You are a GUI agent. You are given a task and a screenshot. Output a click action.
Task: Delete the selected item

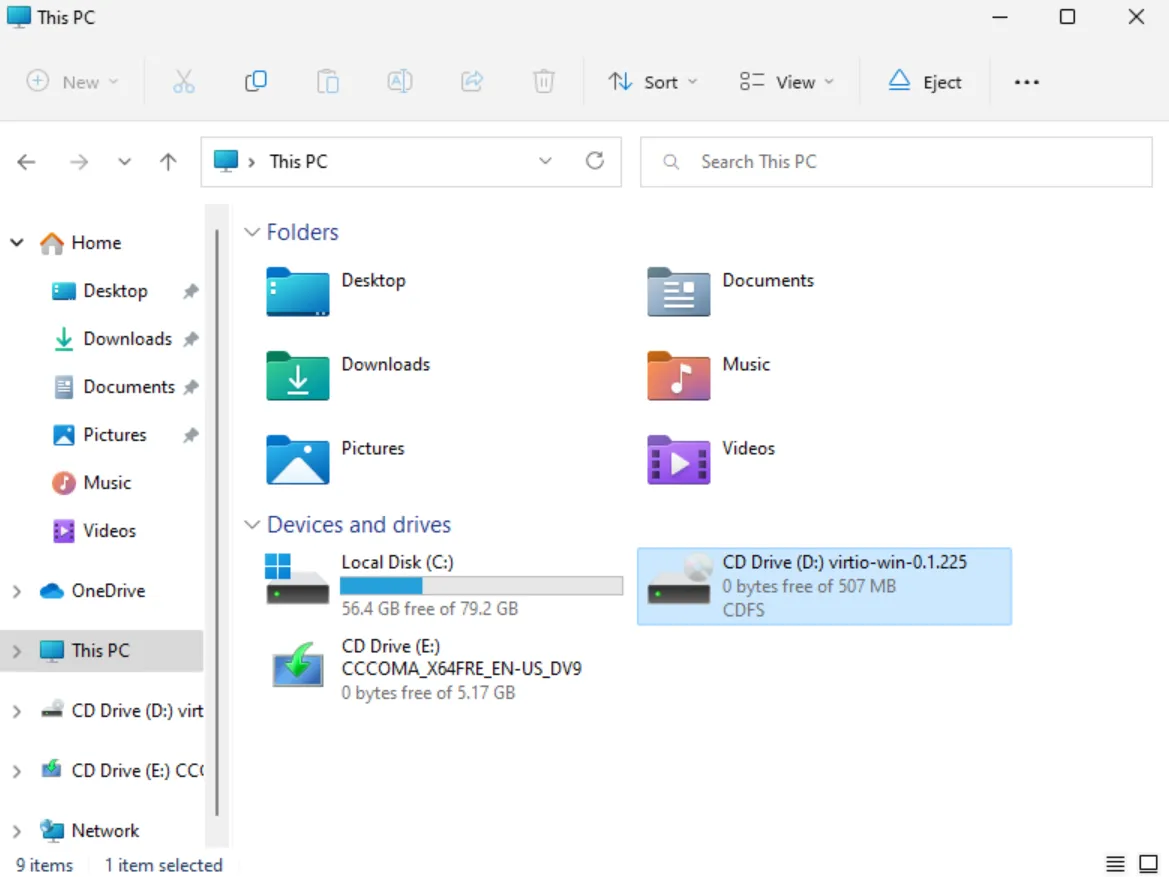(543, 81)
